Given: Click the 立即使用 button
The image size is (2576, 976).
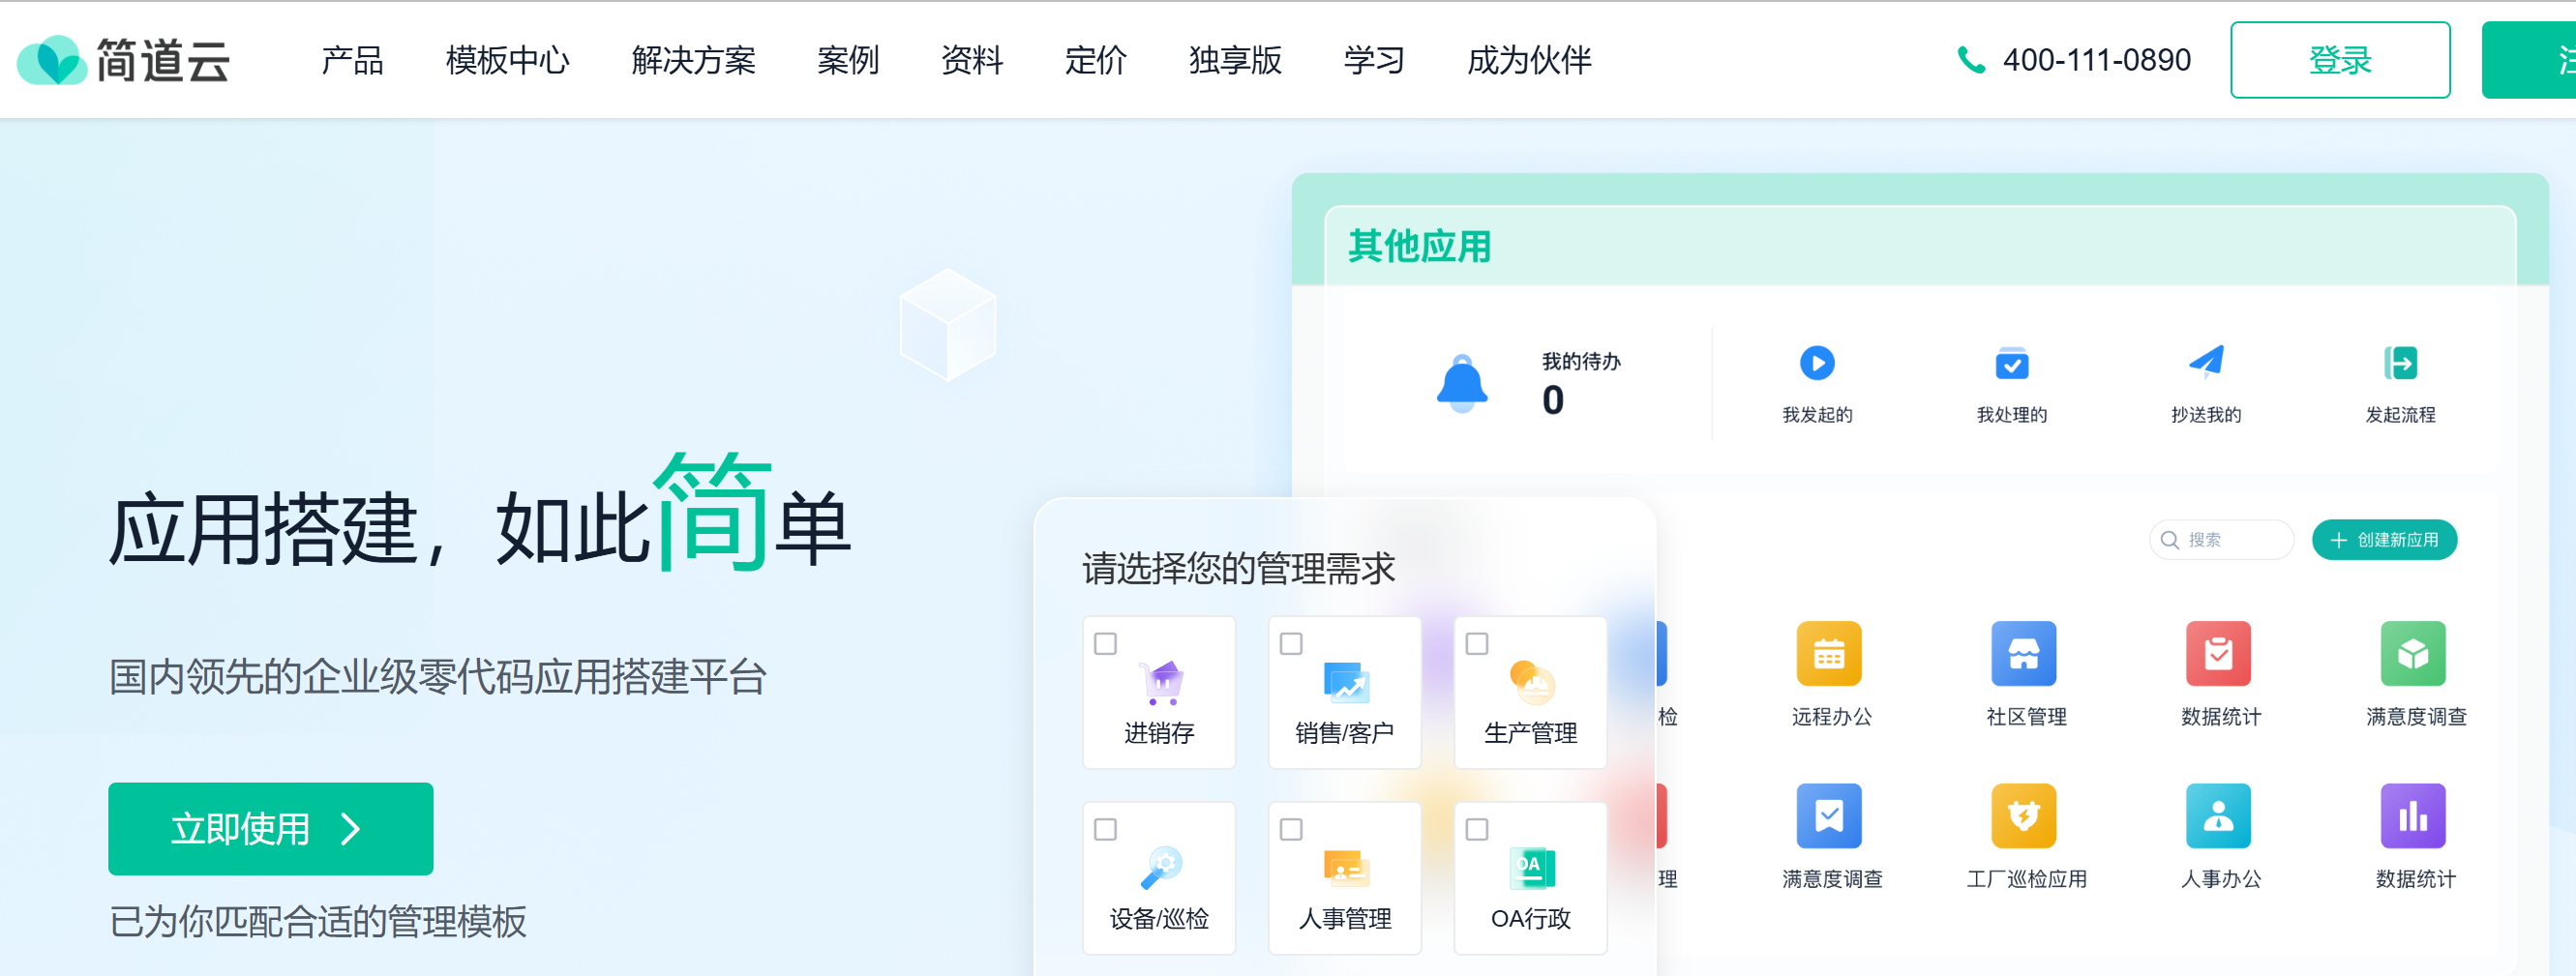Looking at the screenshot, I should (270, 828).
